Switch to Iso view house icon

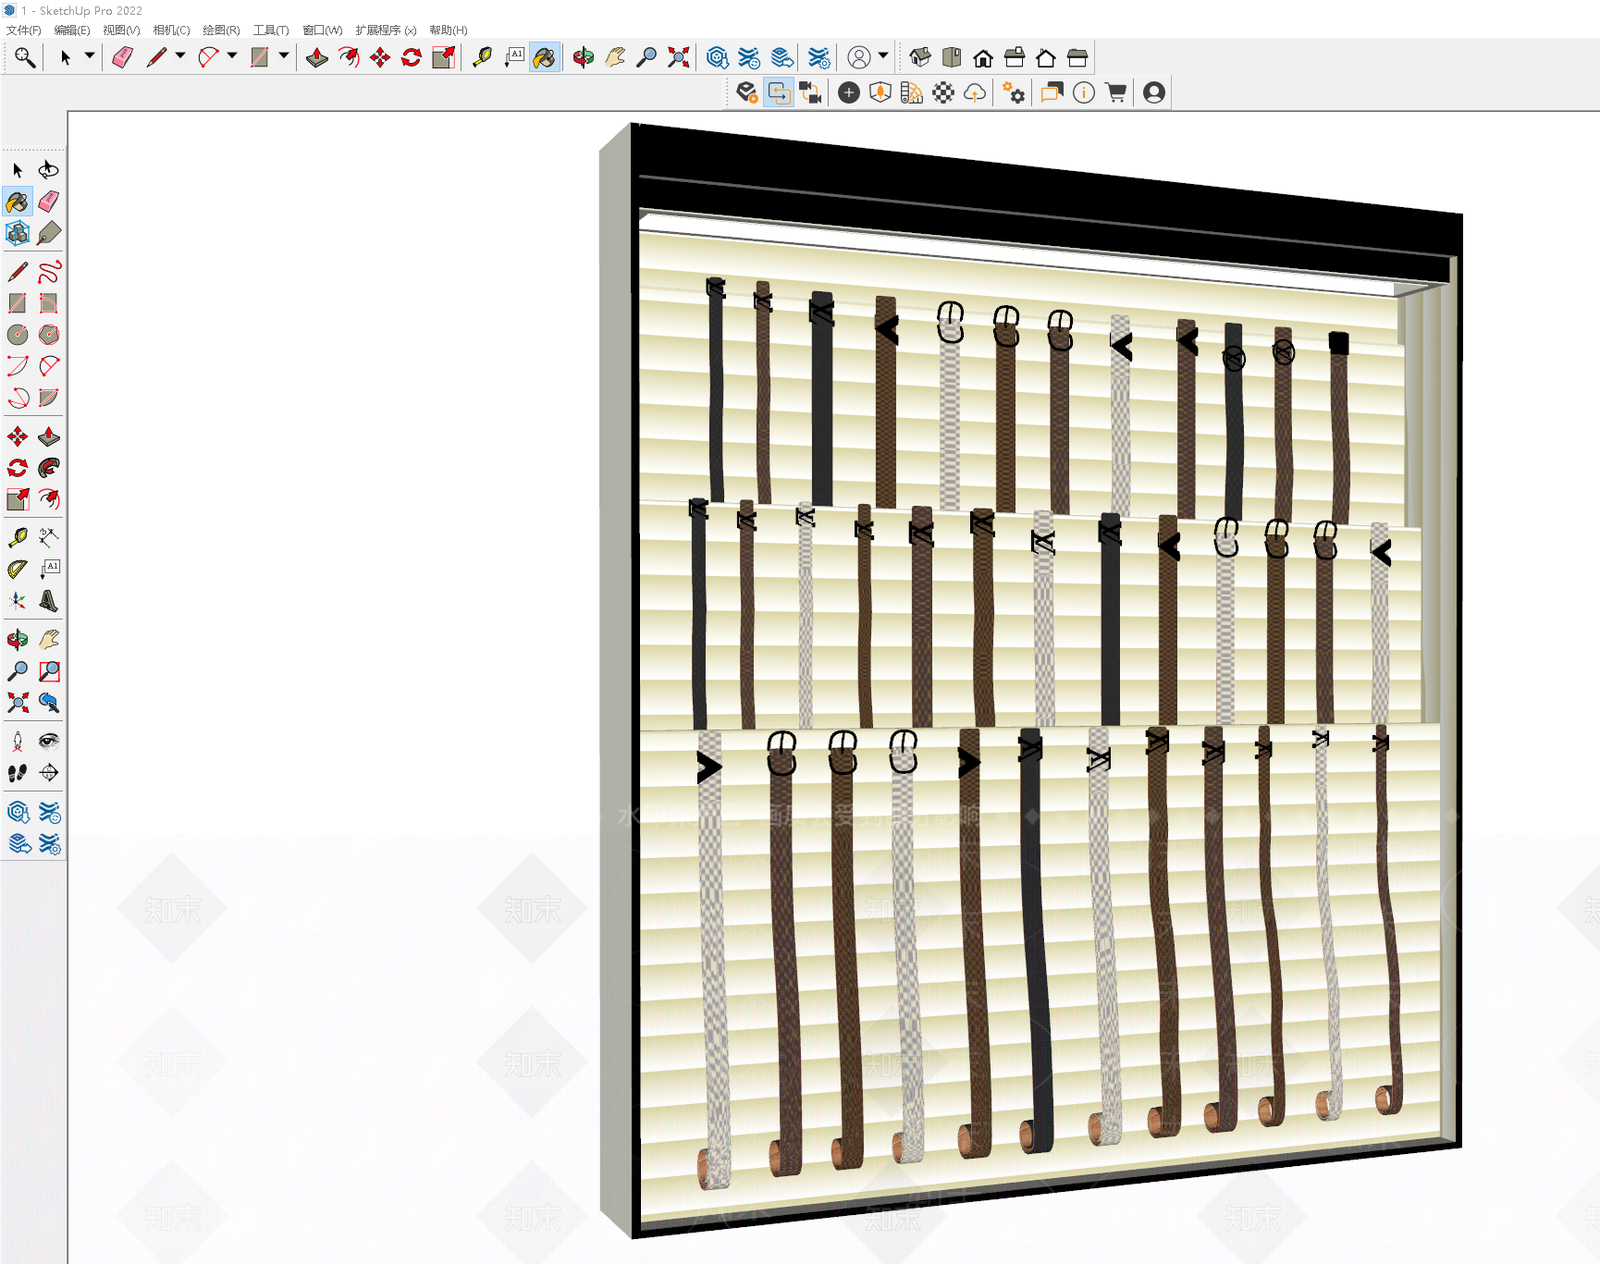tap(921, 58)
